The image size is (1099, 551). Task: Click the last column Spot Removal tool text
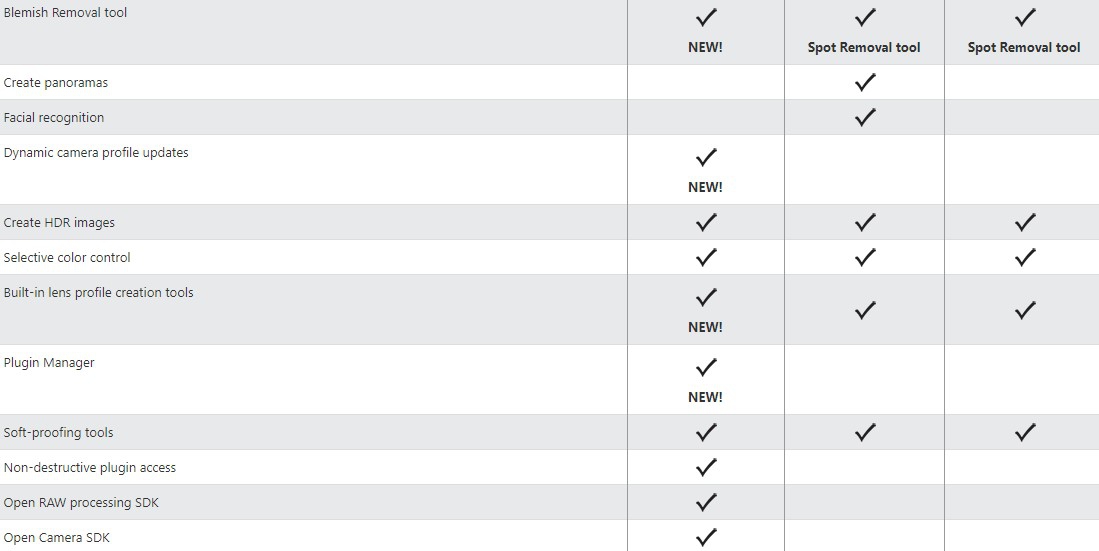click(1024, 47)
